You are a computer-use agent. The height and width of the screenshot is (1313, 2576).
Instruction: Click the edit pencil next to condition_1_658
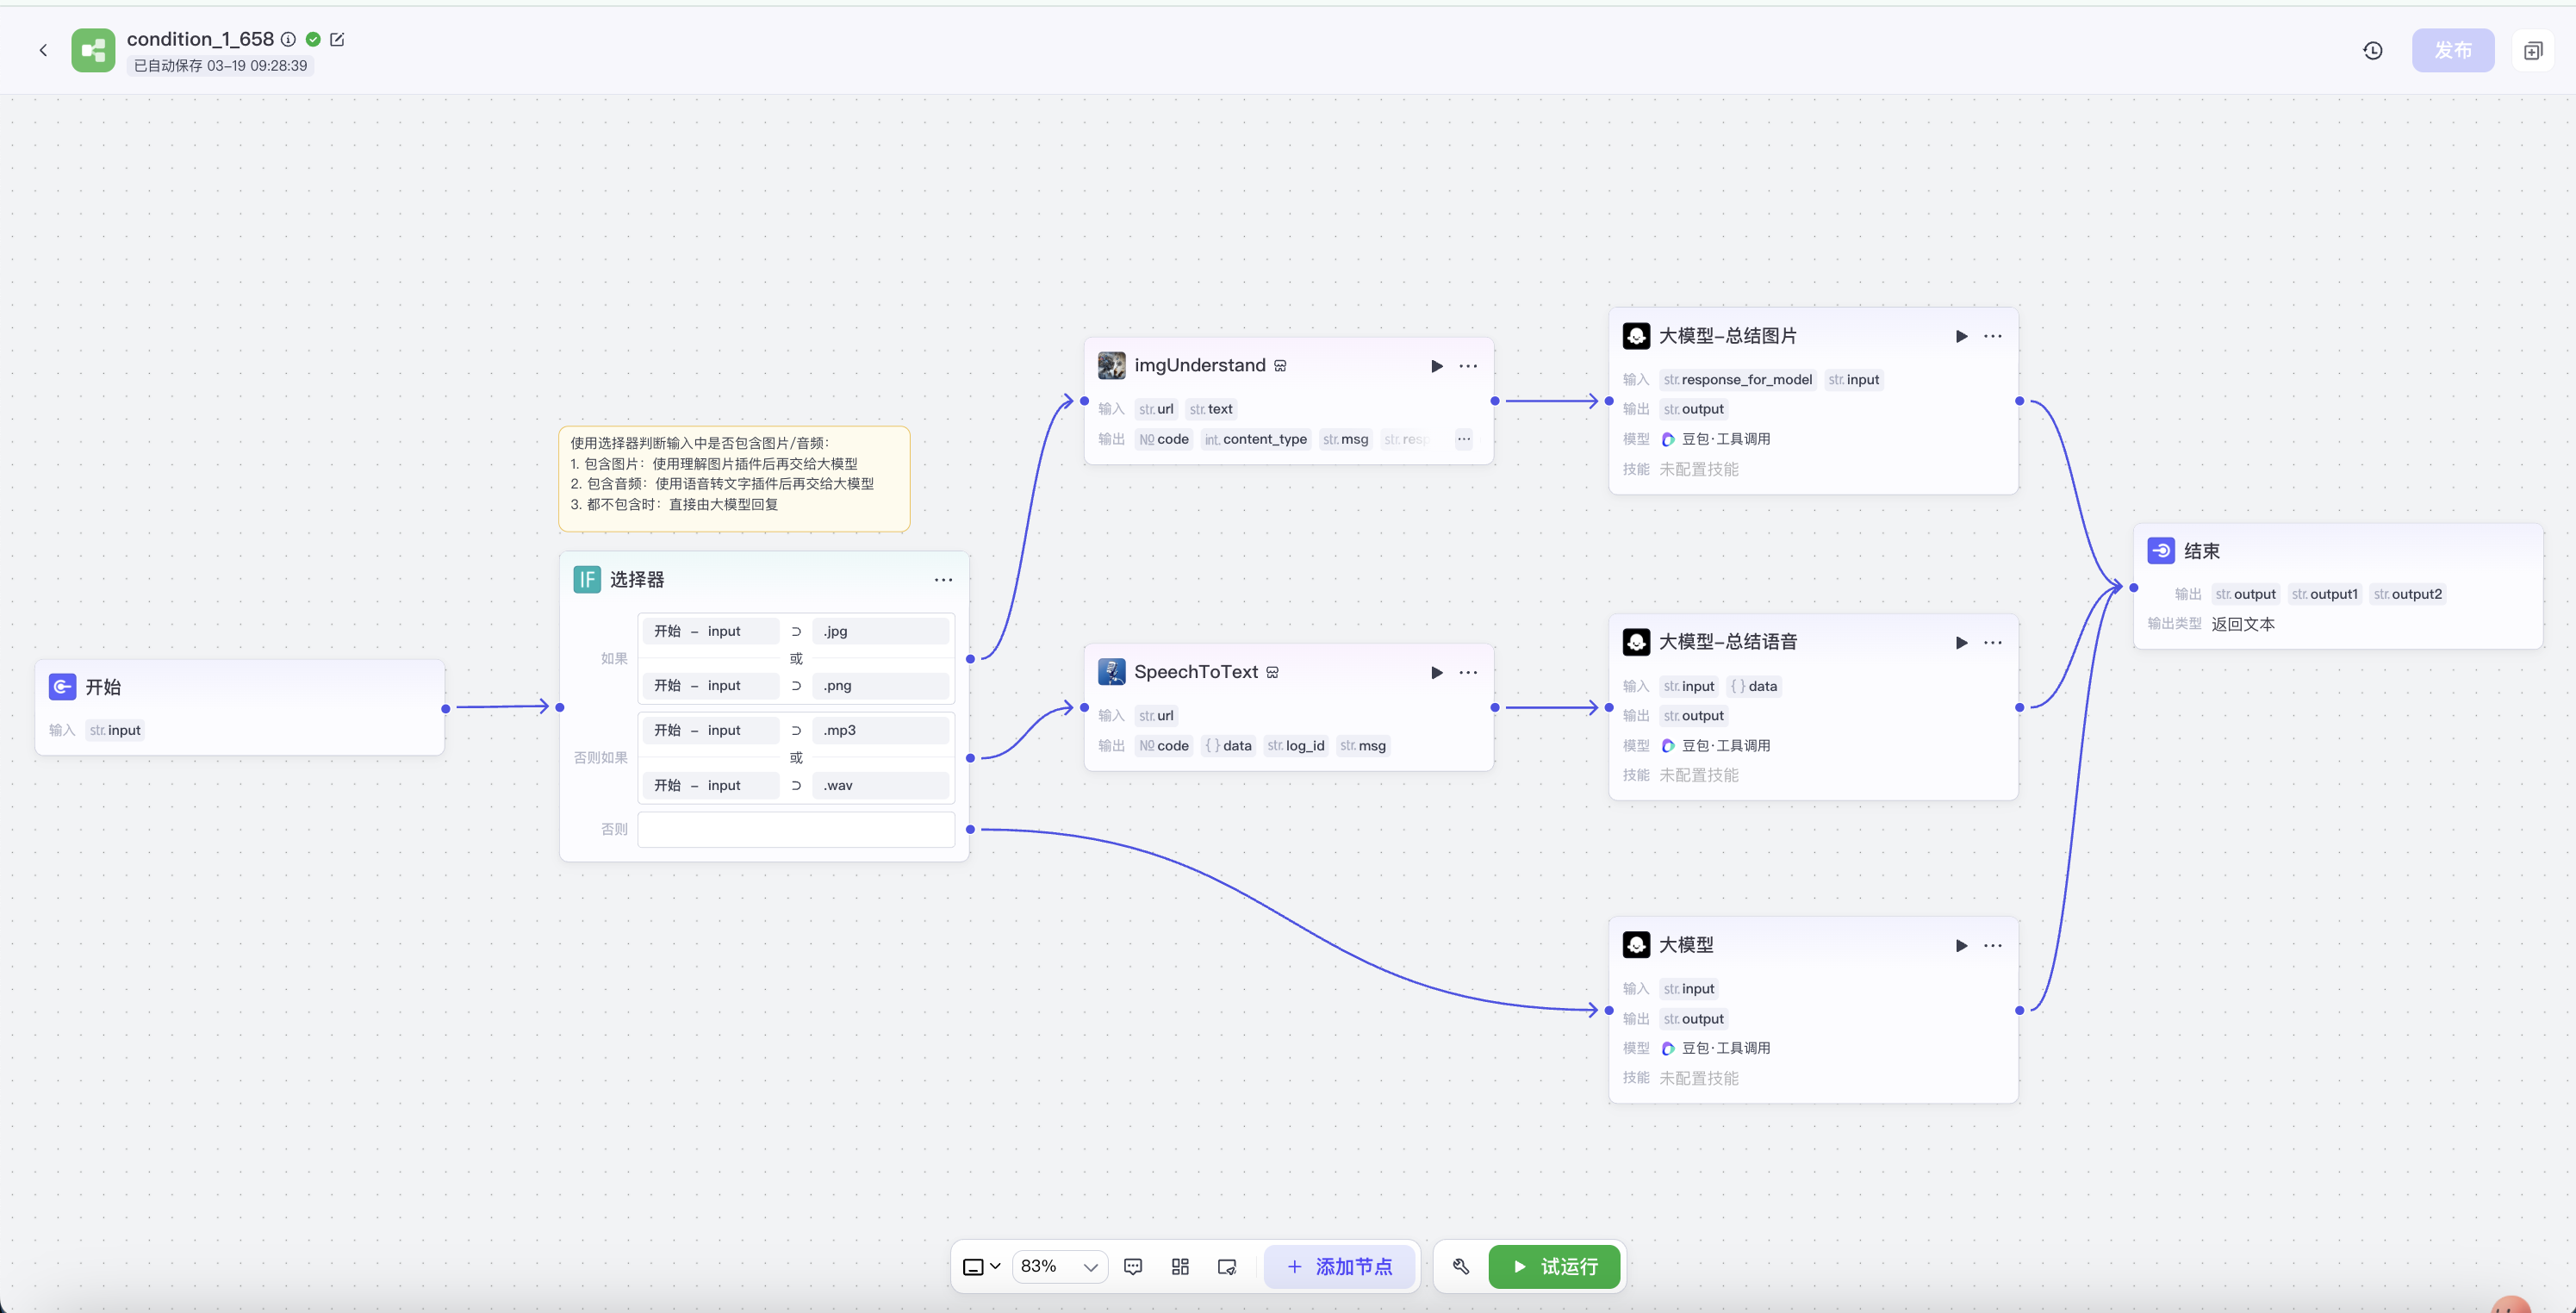(x=337, y=39)
